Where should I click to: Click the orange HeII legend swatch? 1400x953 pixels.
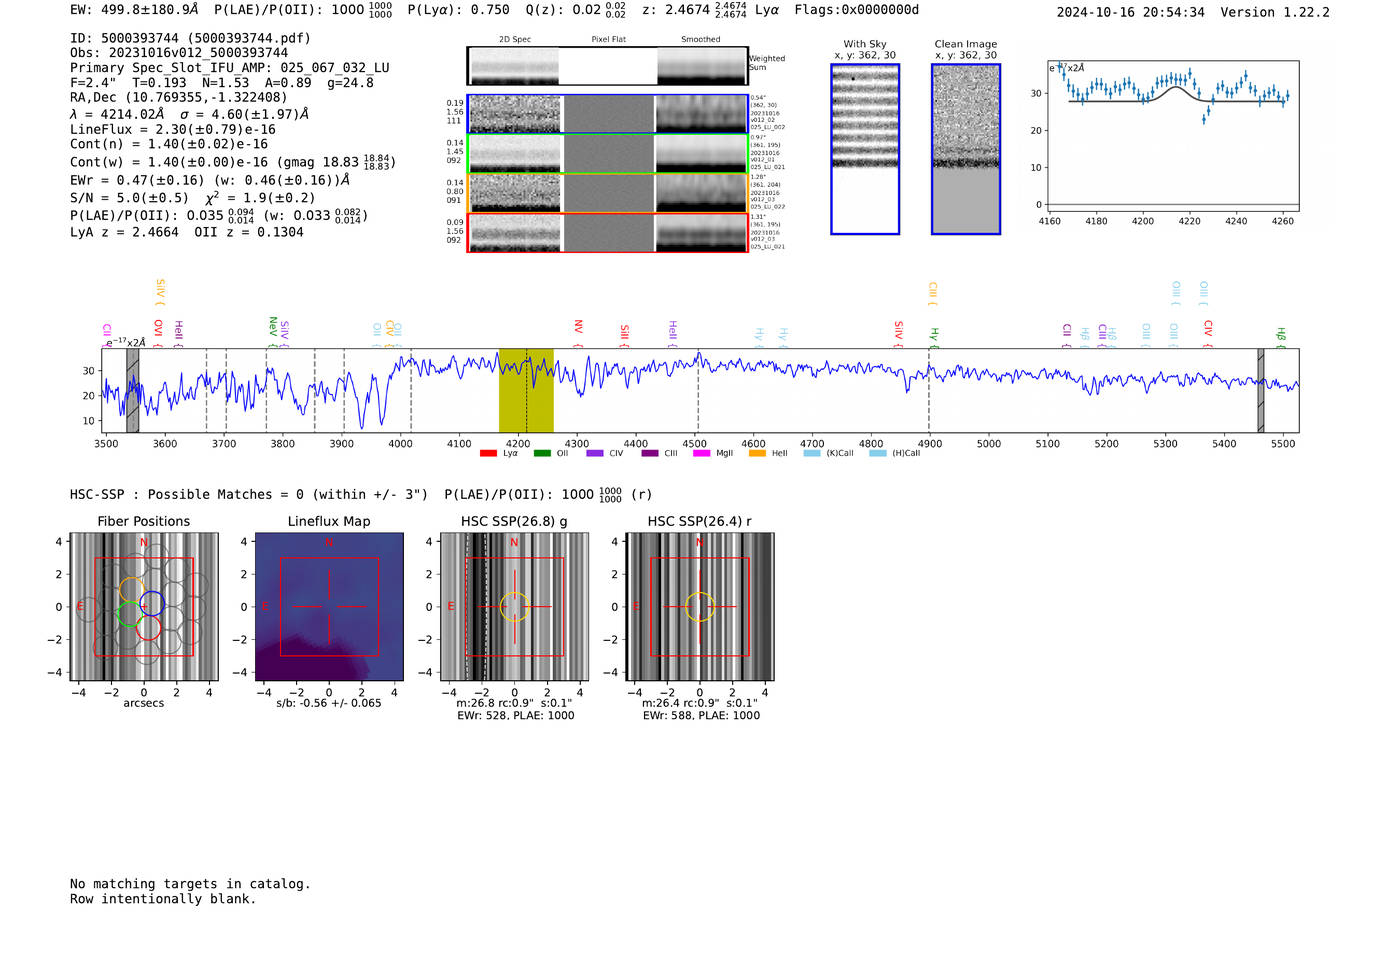click(x=757, y=453)
